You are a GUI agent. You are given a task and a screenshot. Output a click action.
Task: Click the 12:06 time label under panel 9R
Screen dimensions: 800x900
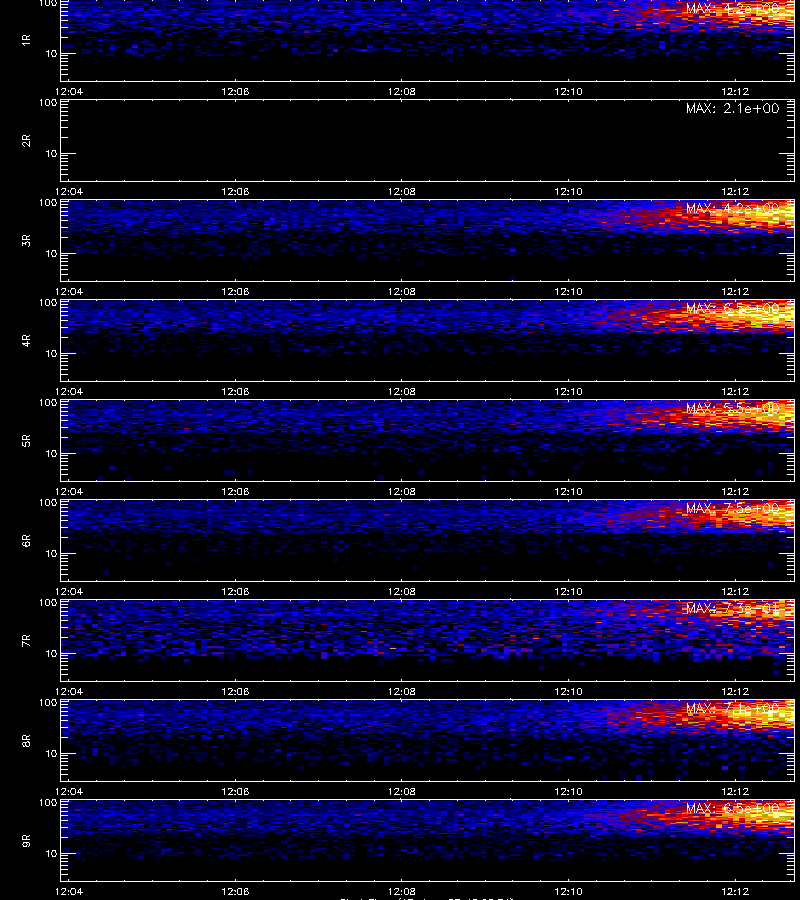tap(235, 891)
